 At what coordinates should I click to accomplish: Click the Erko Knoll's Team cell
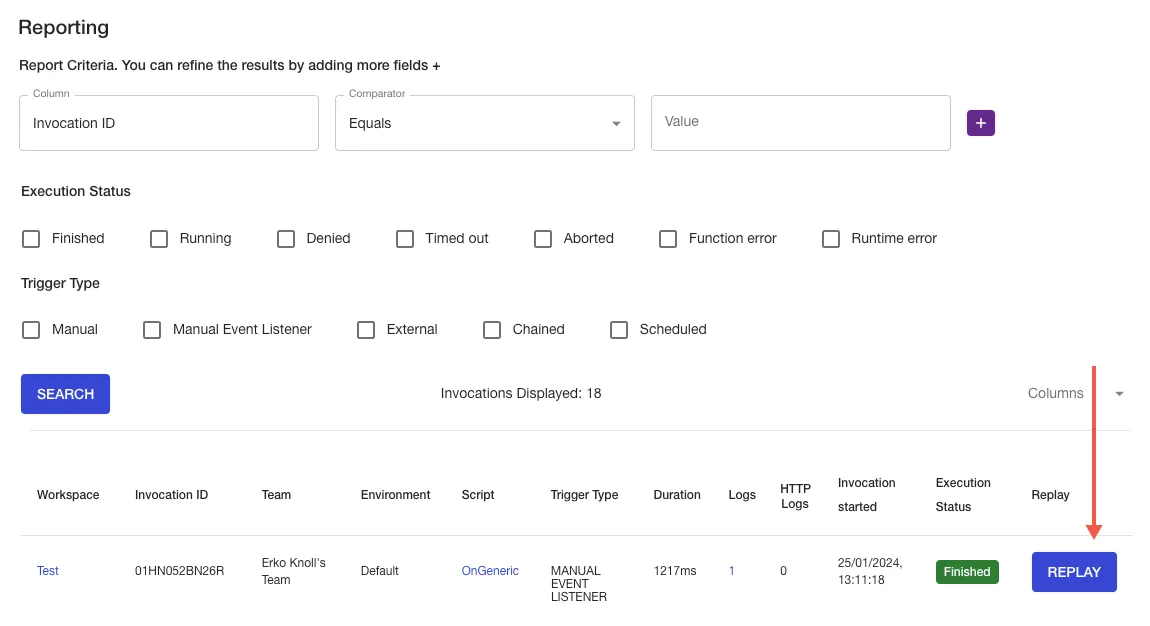tap(293, 571)
